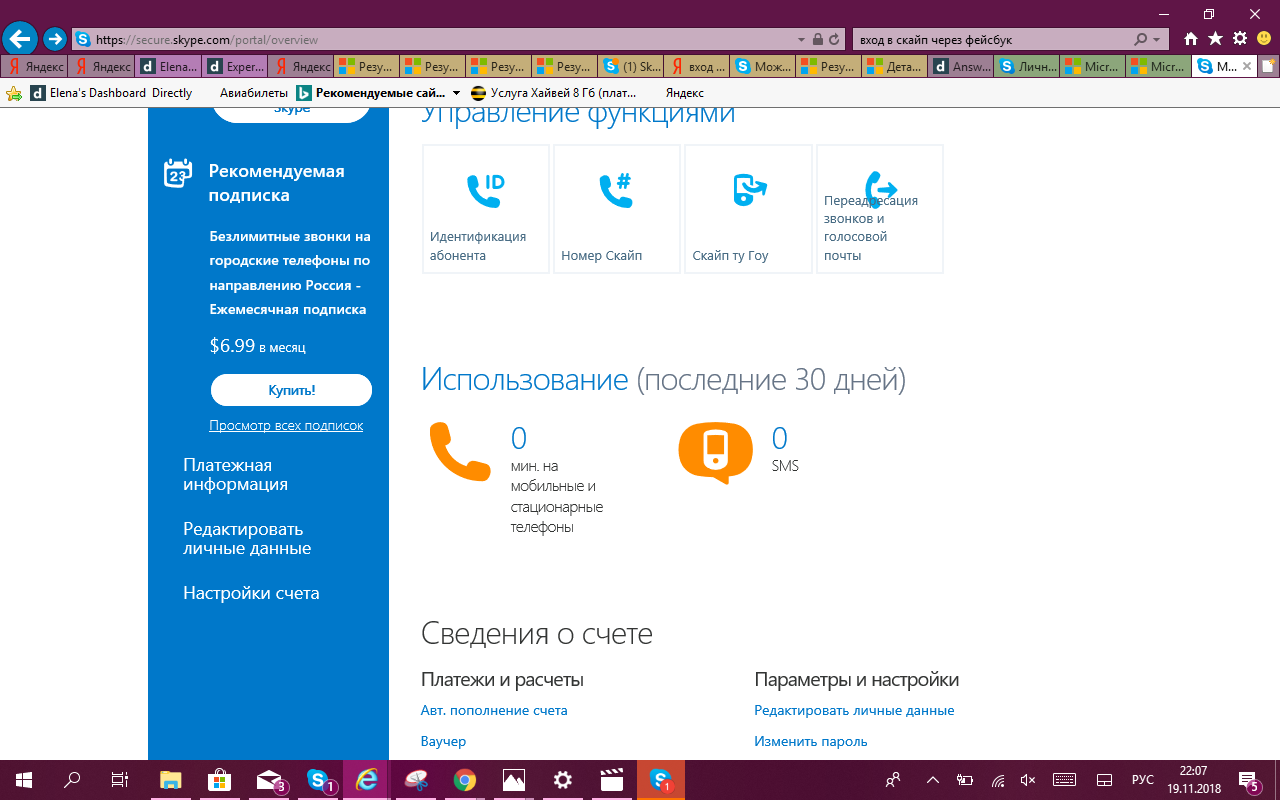This screenshot has height=800, width=1280.
Task: Open the Movies clapperboard app on taskbar
Action: [x=611, y=780]
